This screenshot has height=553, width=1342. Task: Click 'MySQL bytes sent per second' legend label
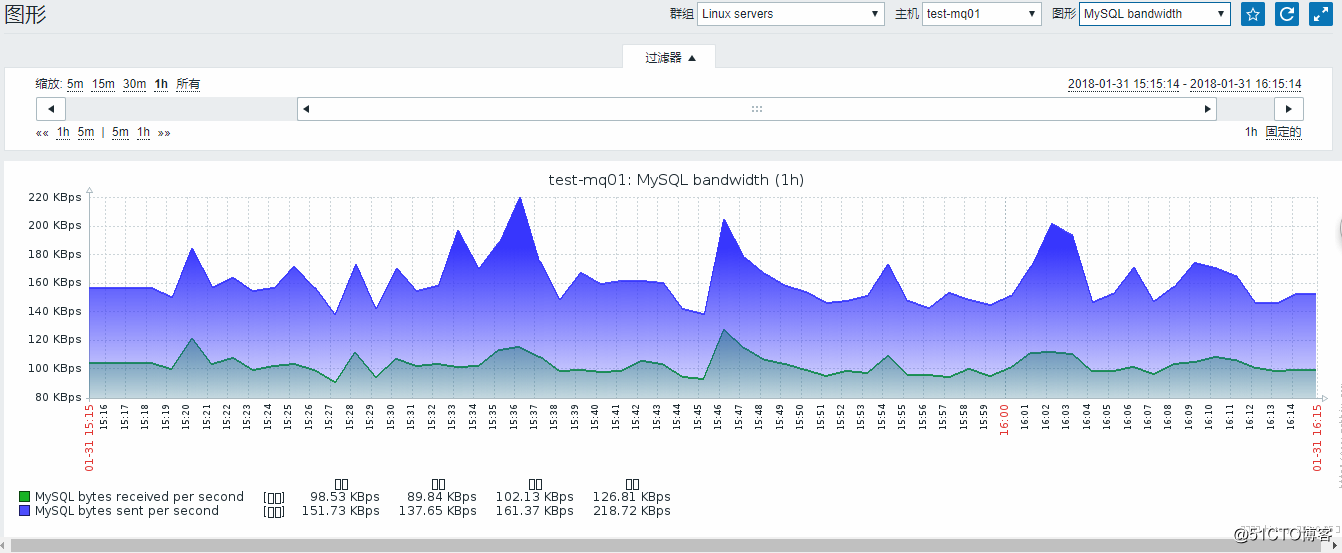[127, 511]
